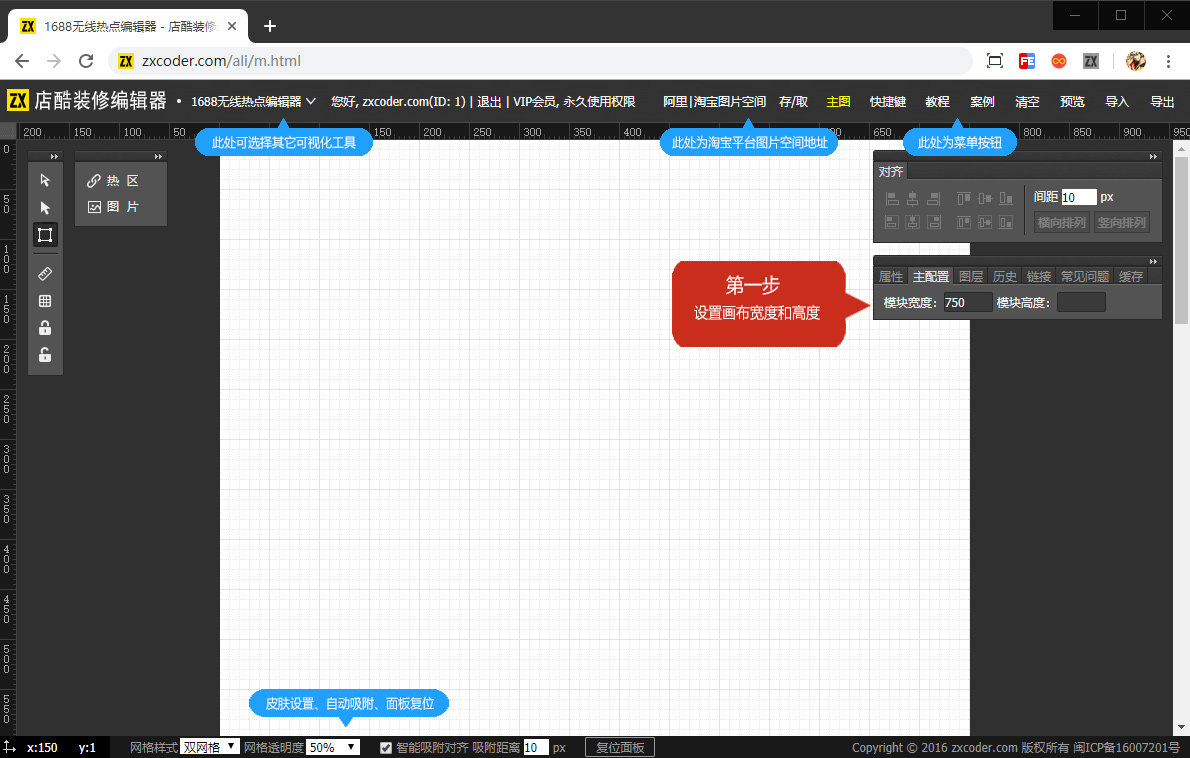1190x758 pixels.
Task: Choose the 图片 image tool
Action: click(113, 206)
